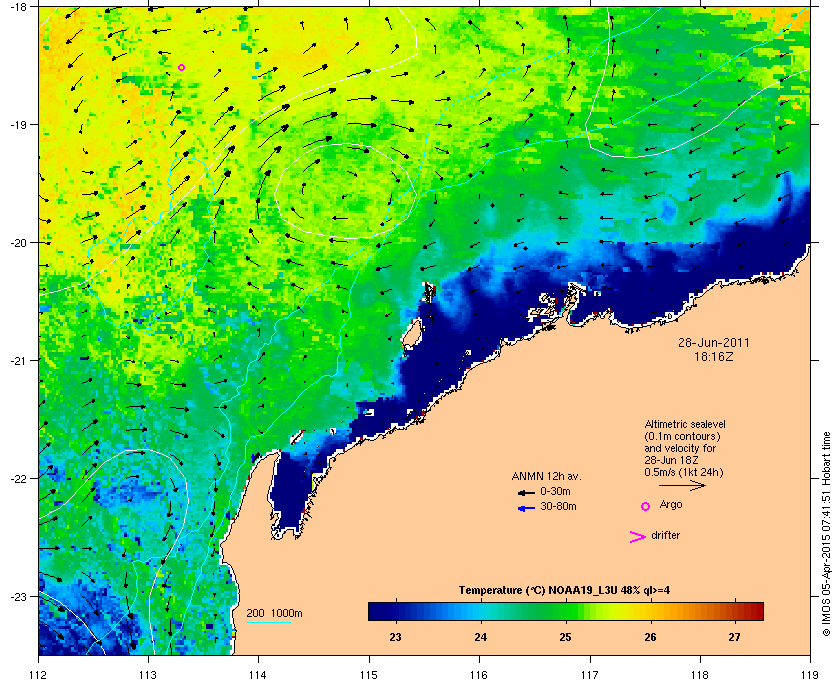This screenshot has height=680, width=840.
Task: Click the Argo float marker on the map
Action: (x=182, y=68)
